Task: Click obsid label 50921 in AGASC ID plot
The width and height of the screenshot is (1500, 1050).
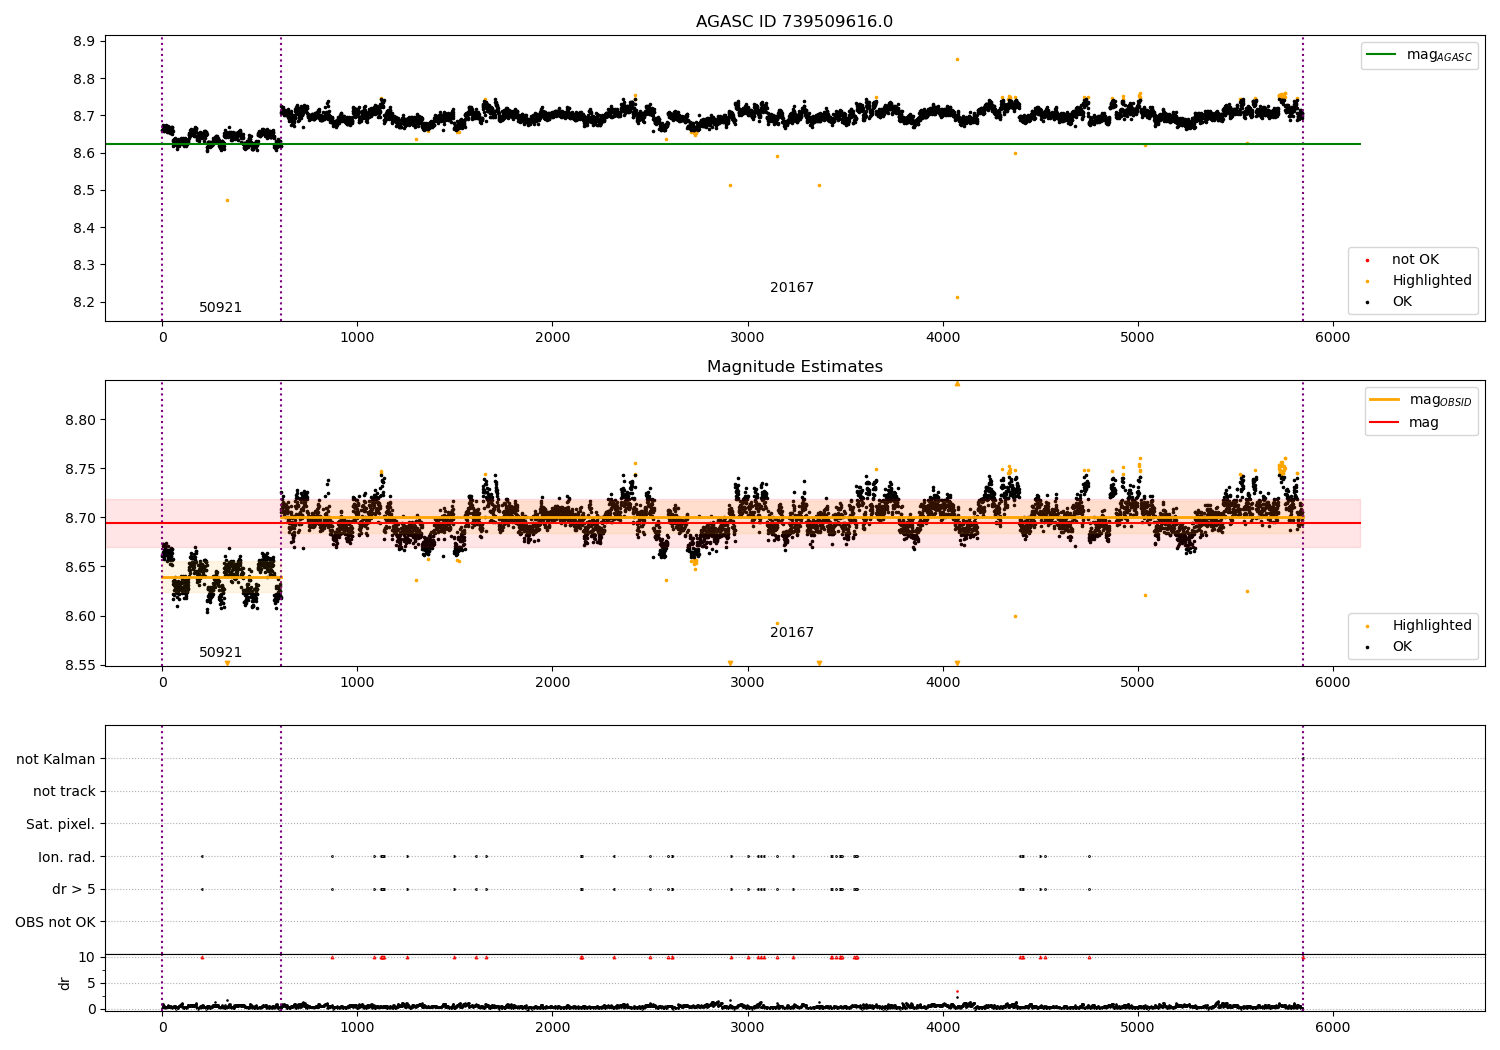Action: click(220, 308)
